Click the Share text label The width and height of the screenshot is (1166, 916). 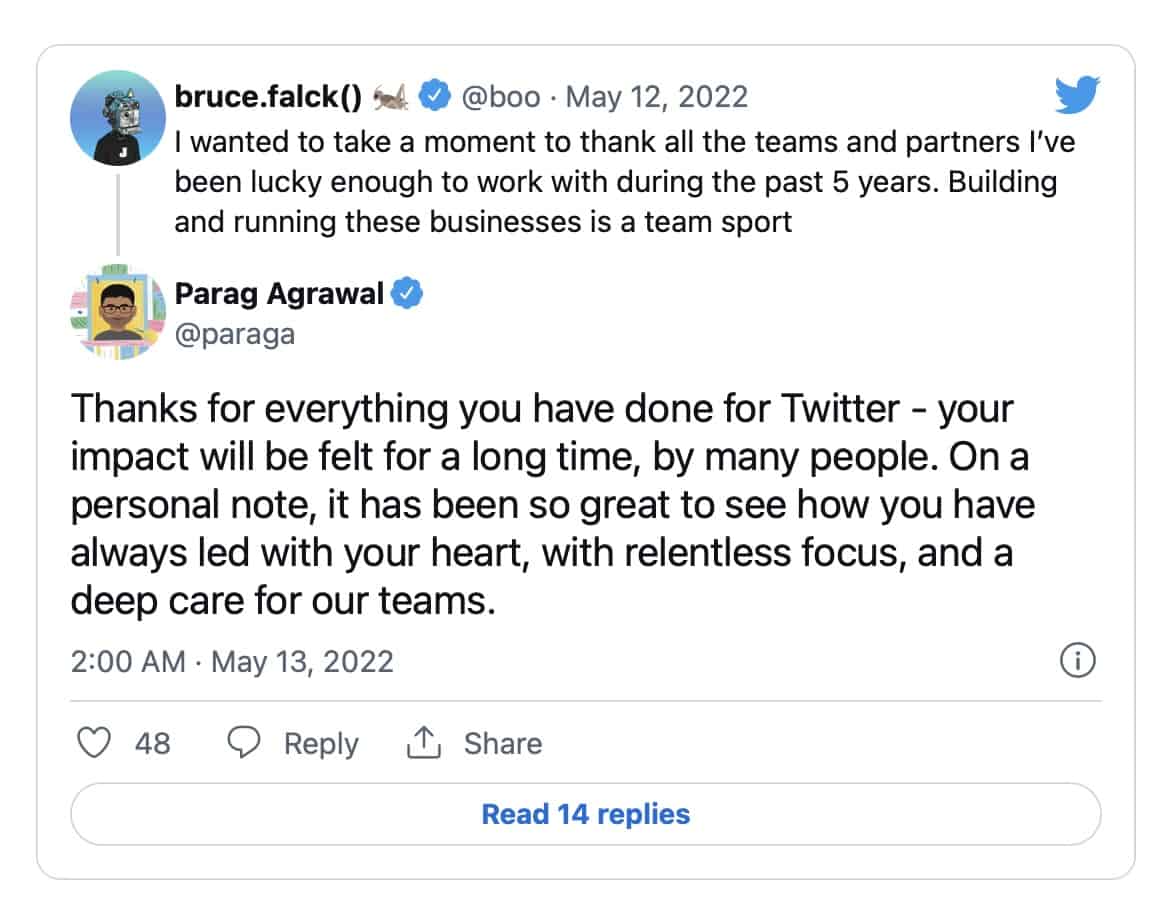pos(503,743)
